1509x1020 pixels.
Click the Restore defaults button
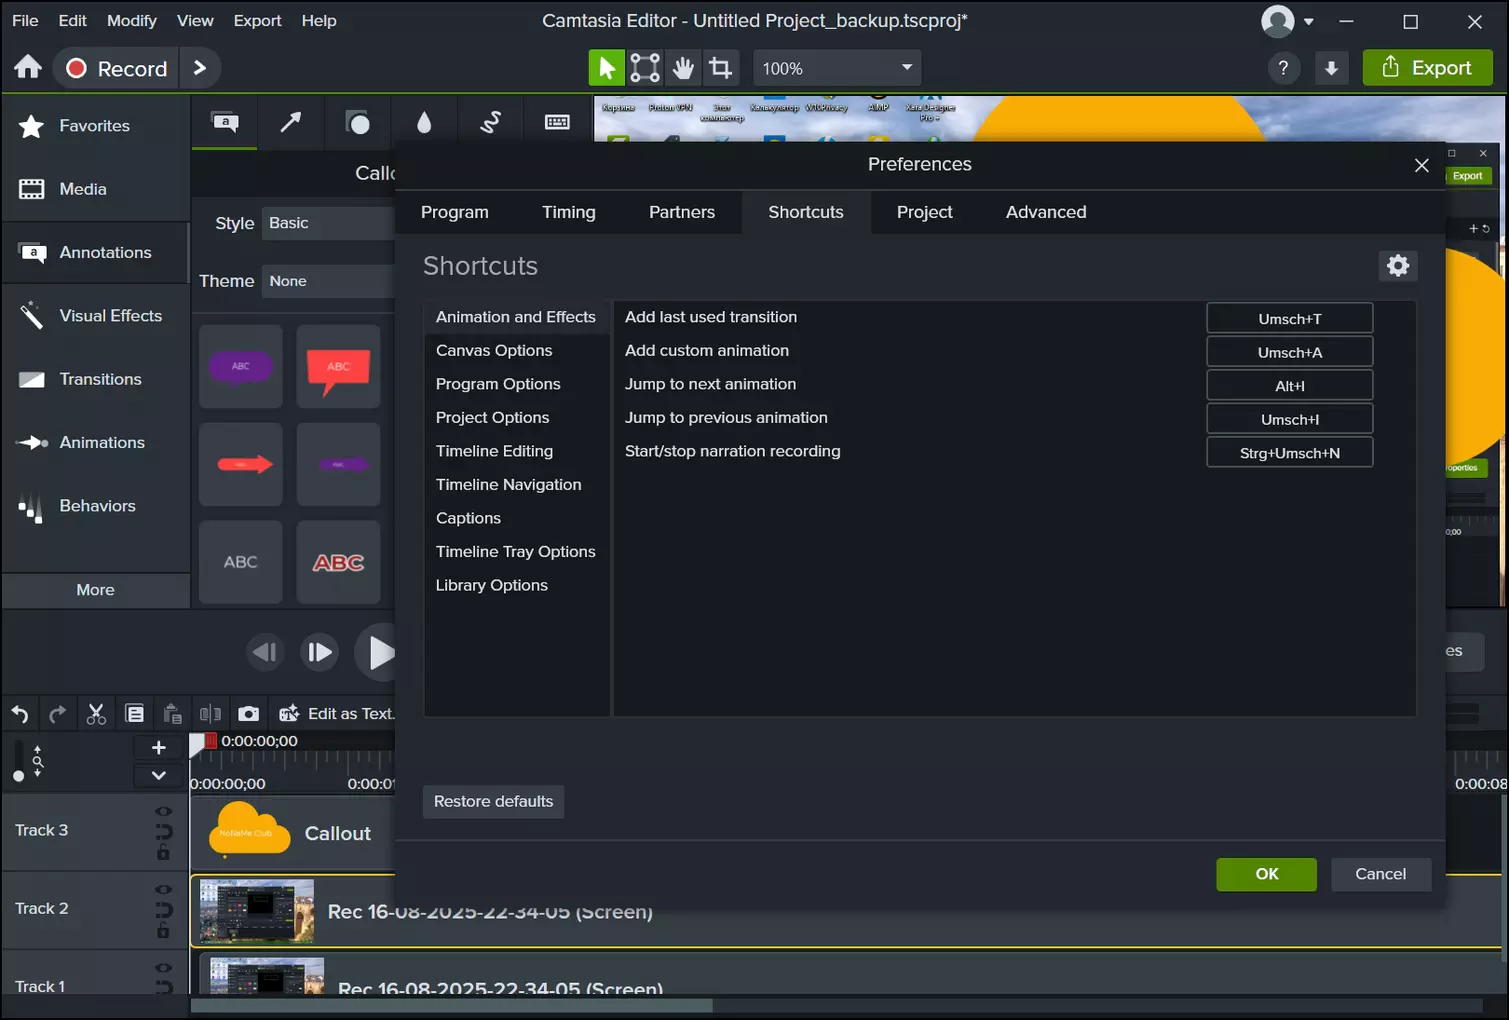click(x=493, y=801)
